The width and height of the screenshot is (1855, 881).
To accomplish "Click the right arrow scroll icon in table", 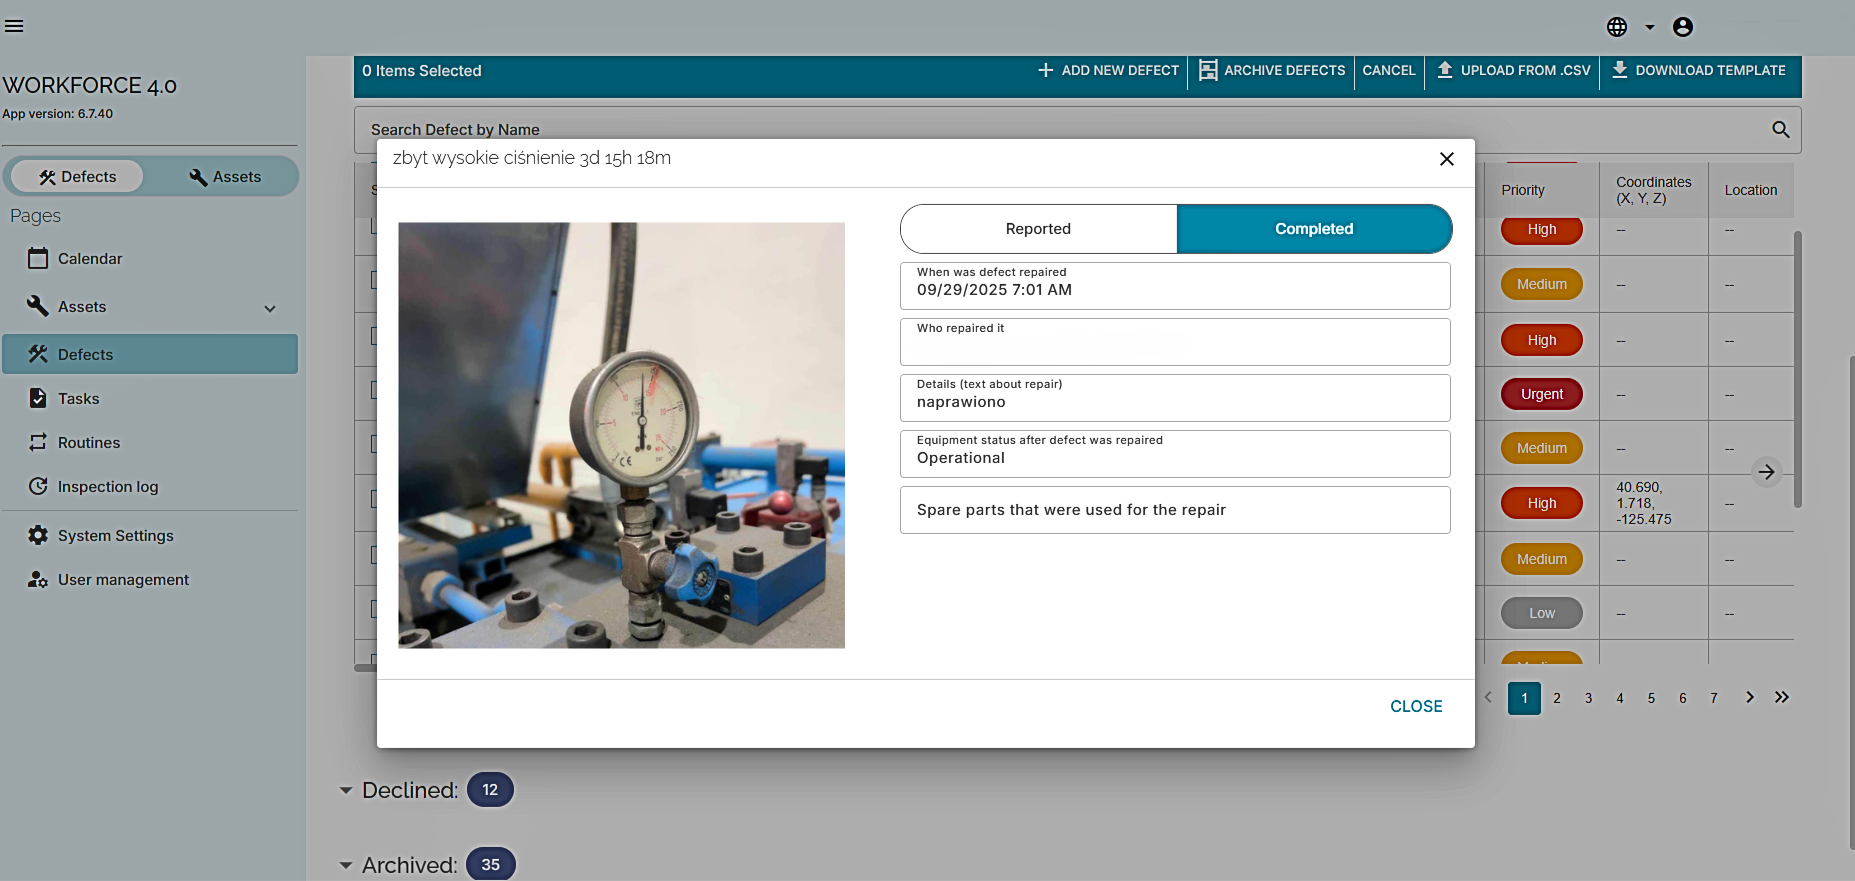I will click(x=1767, y=472).
